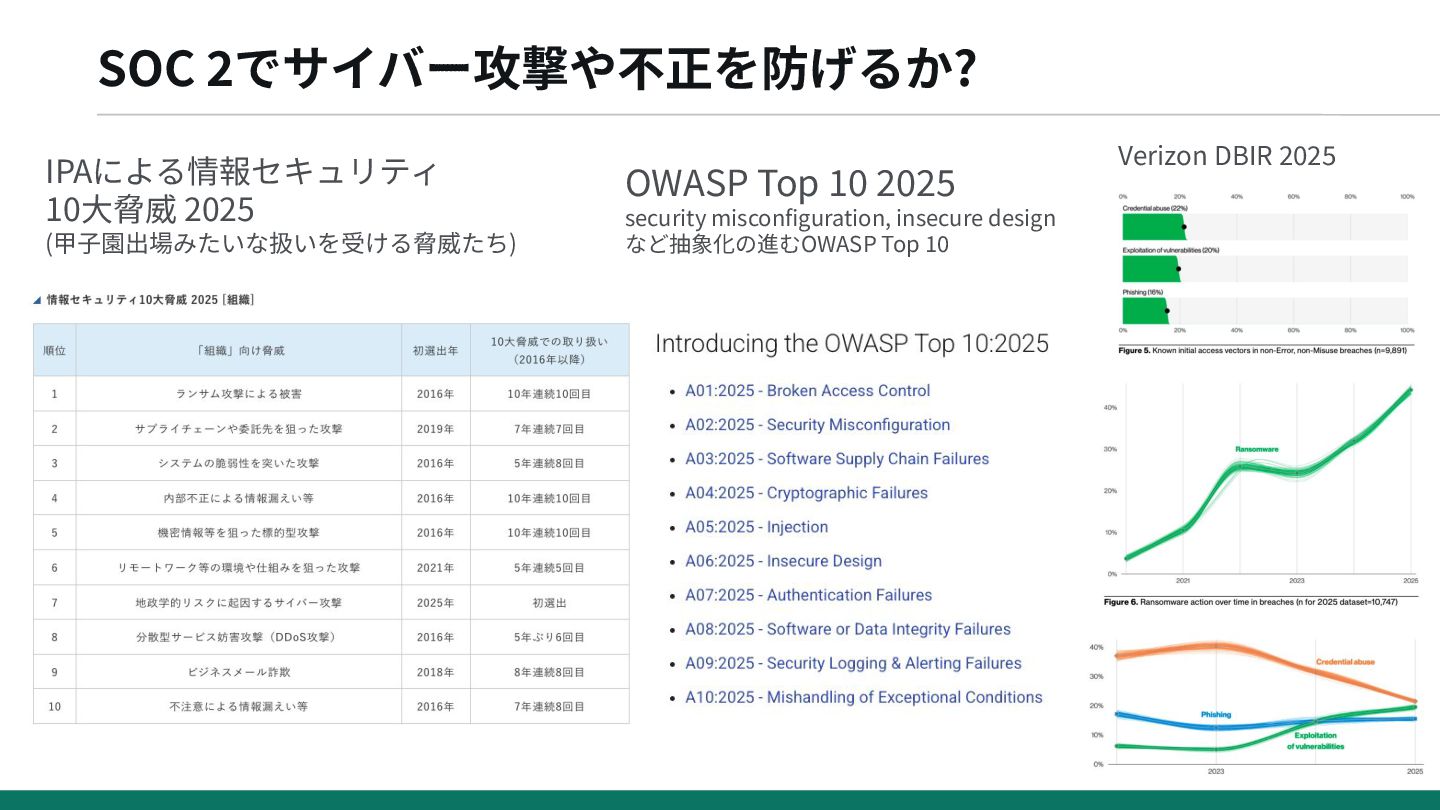Image resolution: width=1440 pixels, height=810 pixels.
Task: Click the 2018年 cell
Action: coord(436,671)
